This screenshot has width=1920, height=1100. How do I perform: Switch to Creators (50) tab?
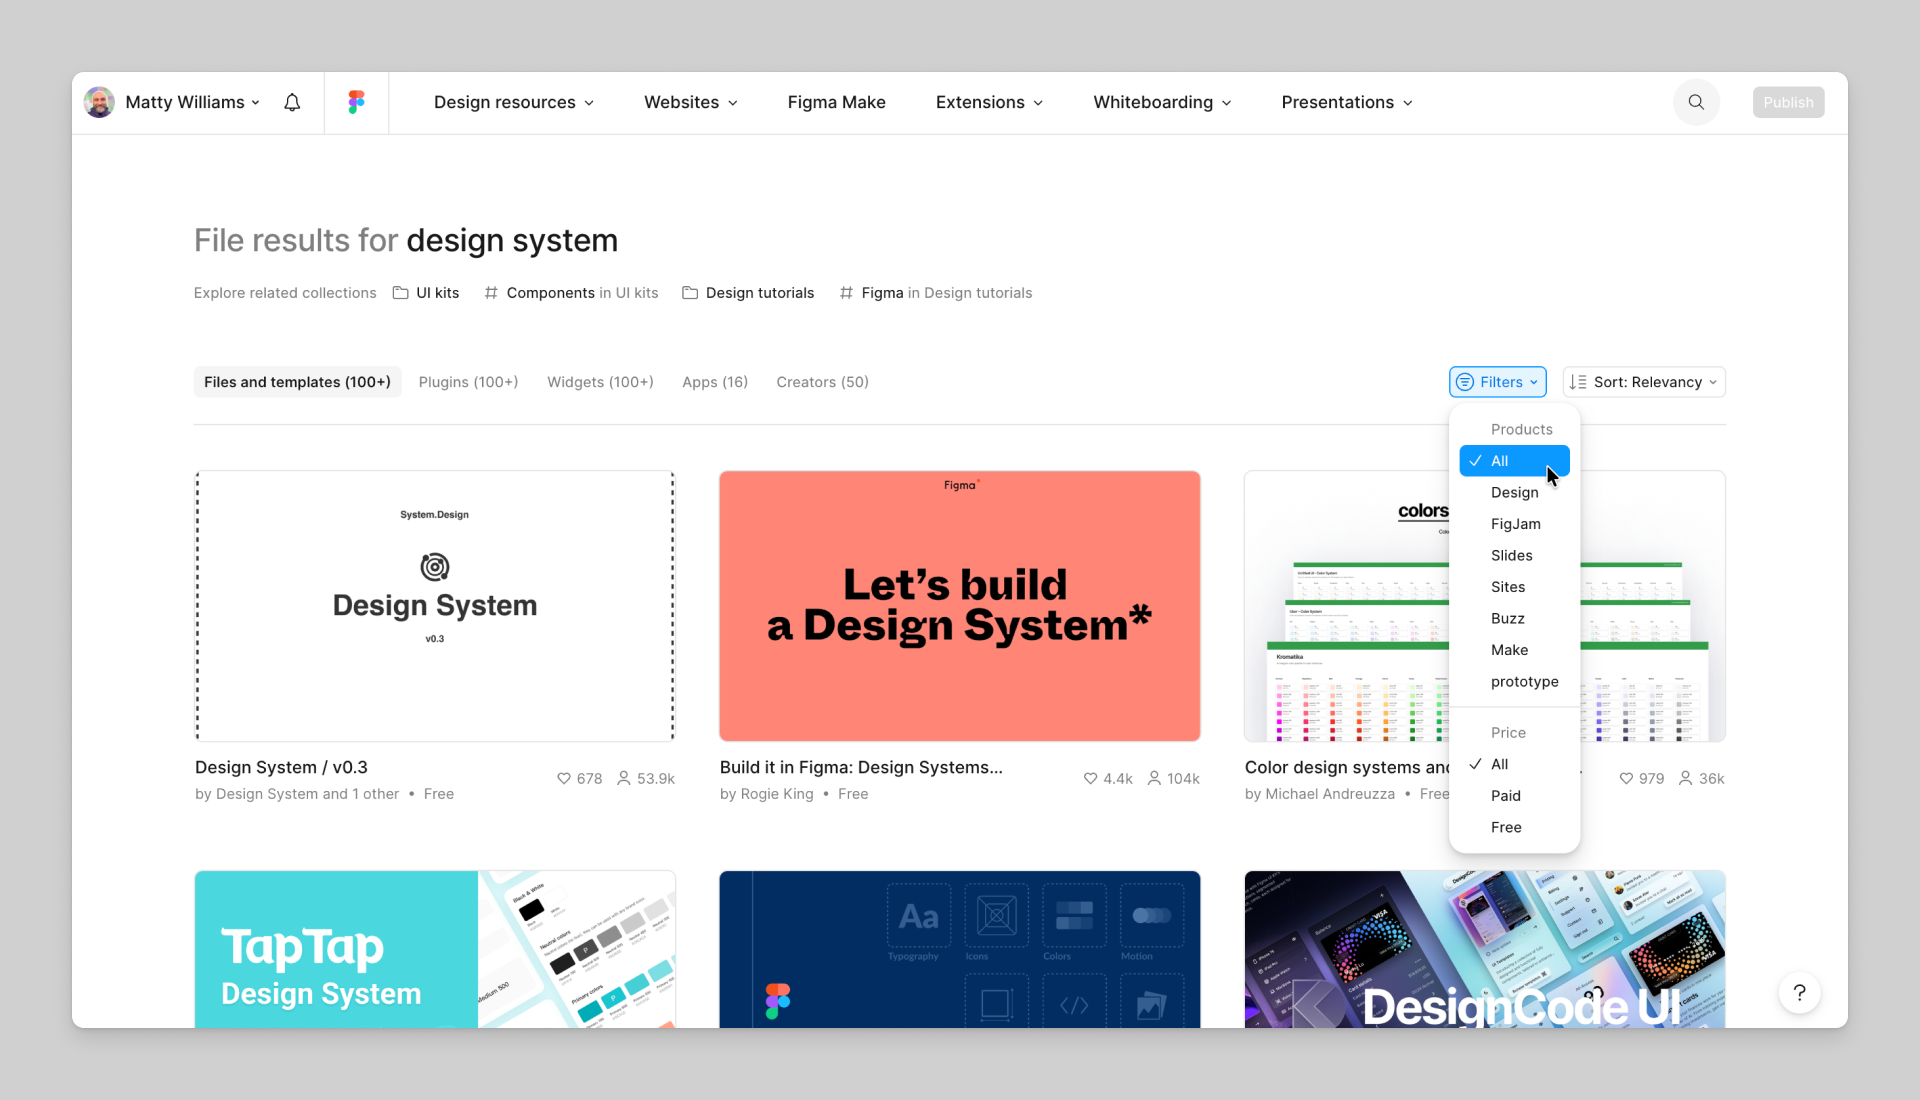click(822, 382)
